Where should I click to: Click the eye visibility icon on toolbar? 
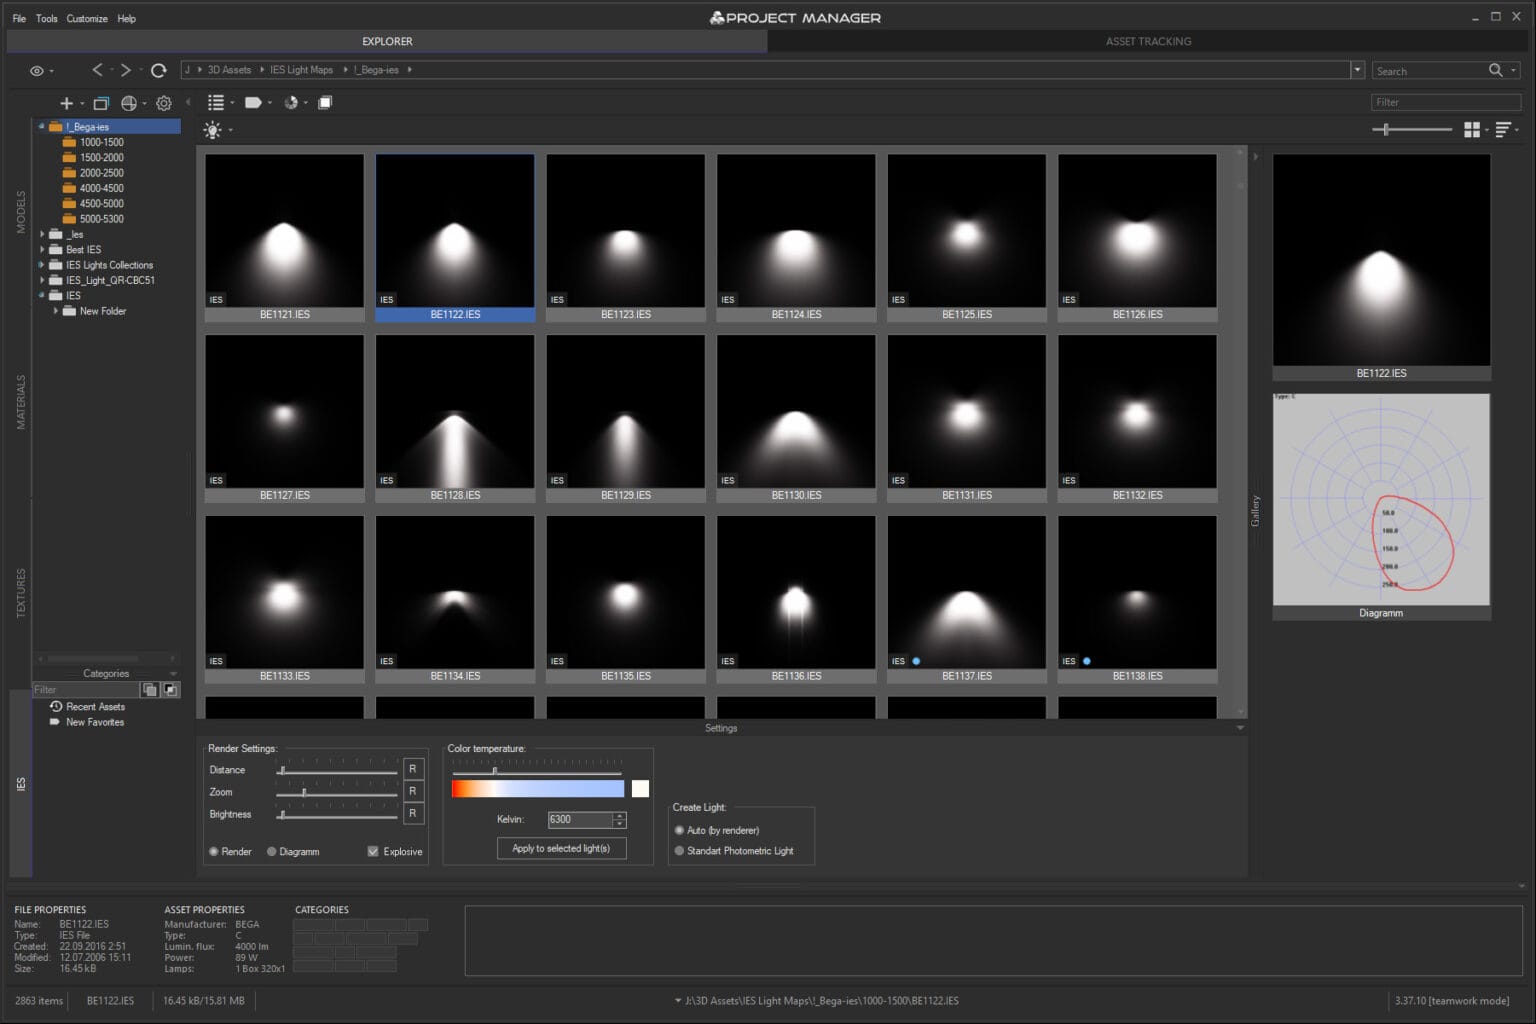coord(37,70)
